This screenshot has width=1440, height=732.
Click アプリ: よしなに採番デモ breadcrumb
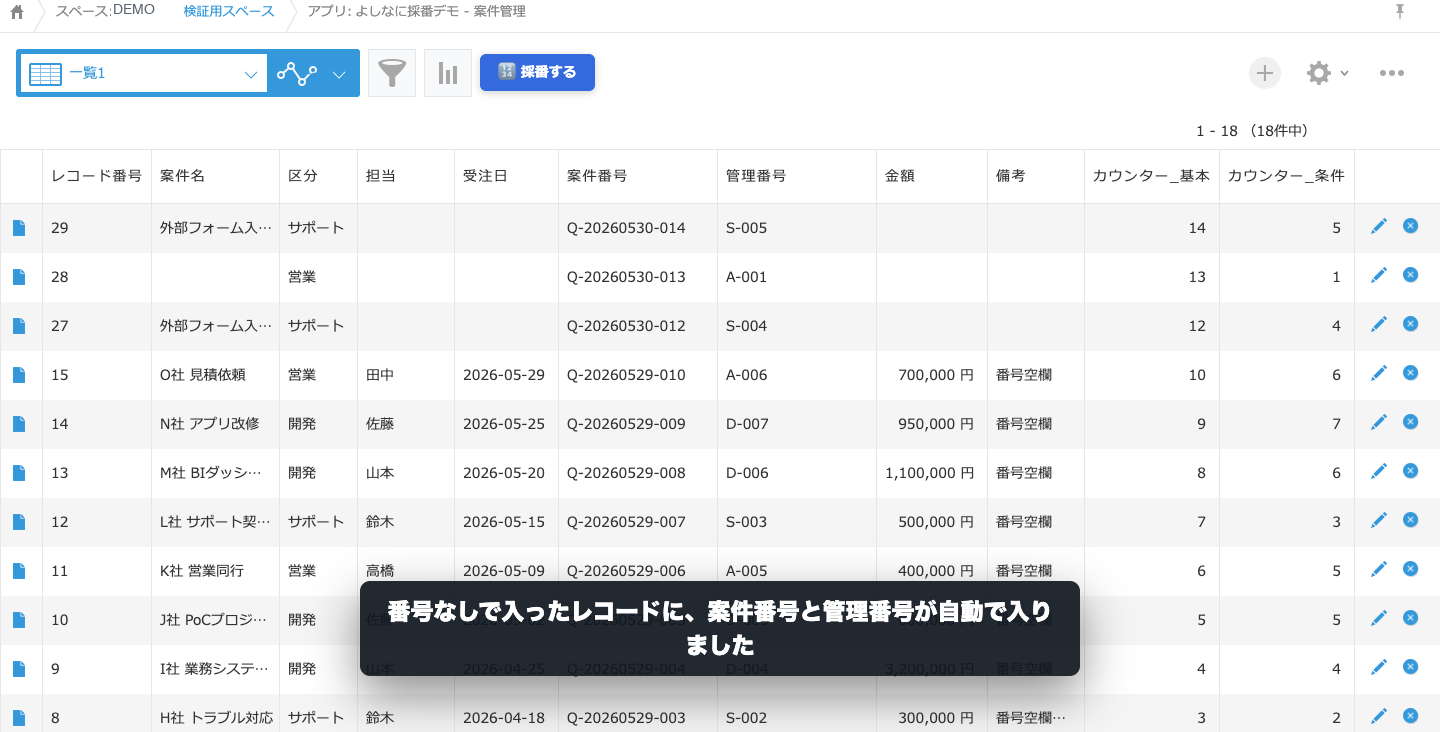click(416, 11)
